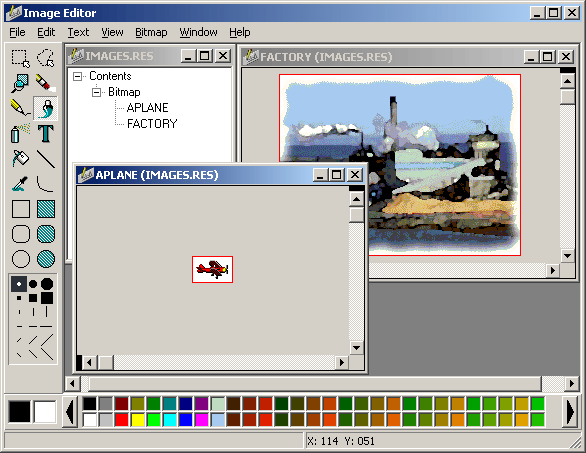
Task: Select APLANE in the resource tree
Action: [x=148, y=108]
